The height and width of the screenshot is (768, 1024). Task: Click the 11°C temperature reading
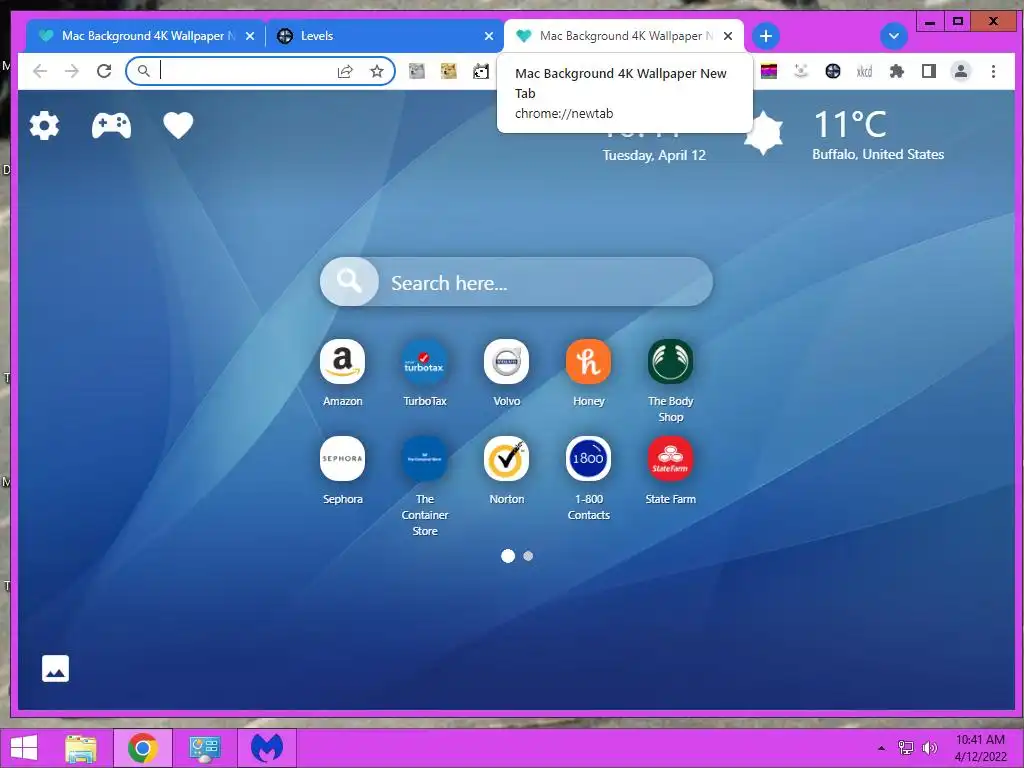click(x=850, y=124)
